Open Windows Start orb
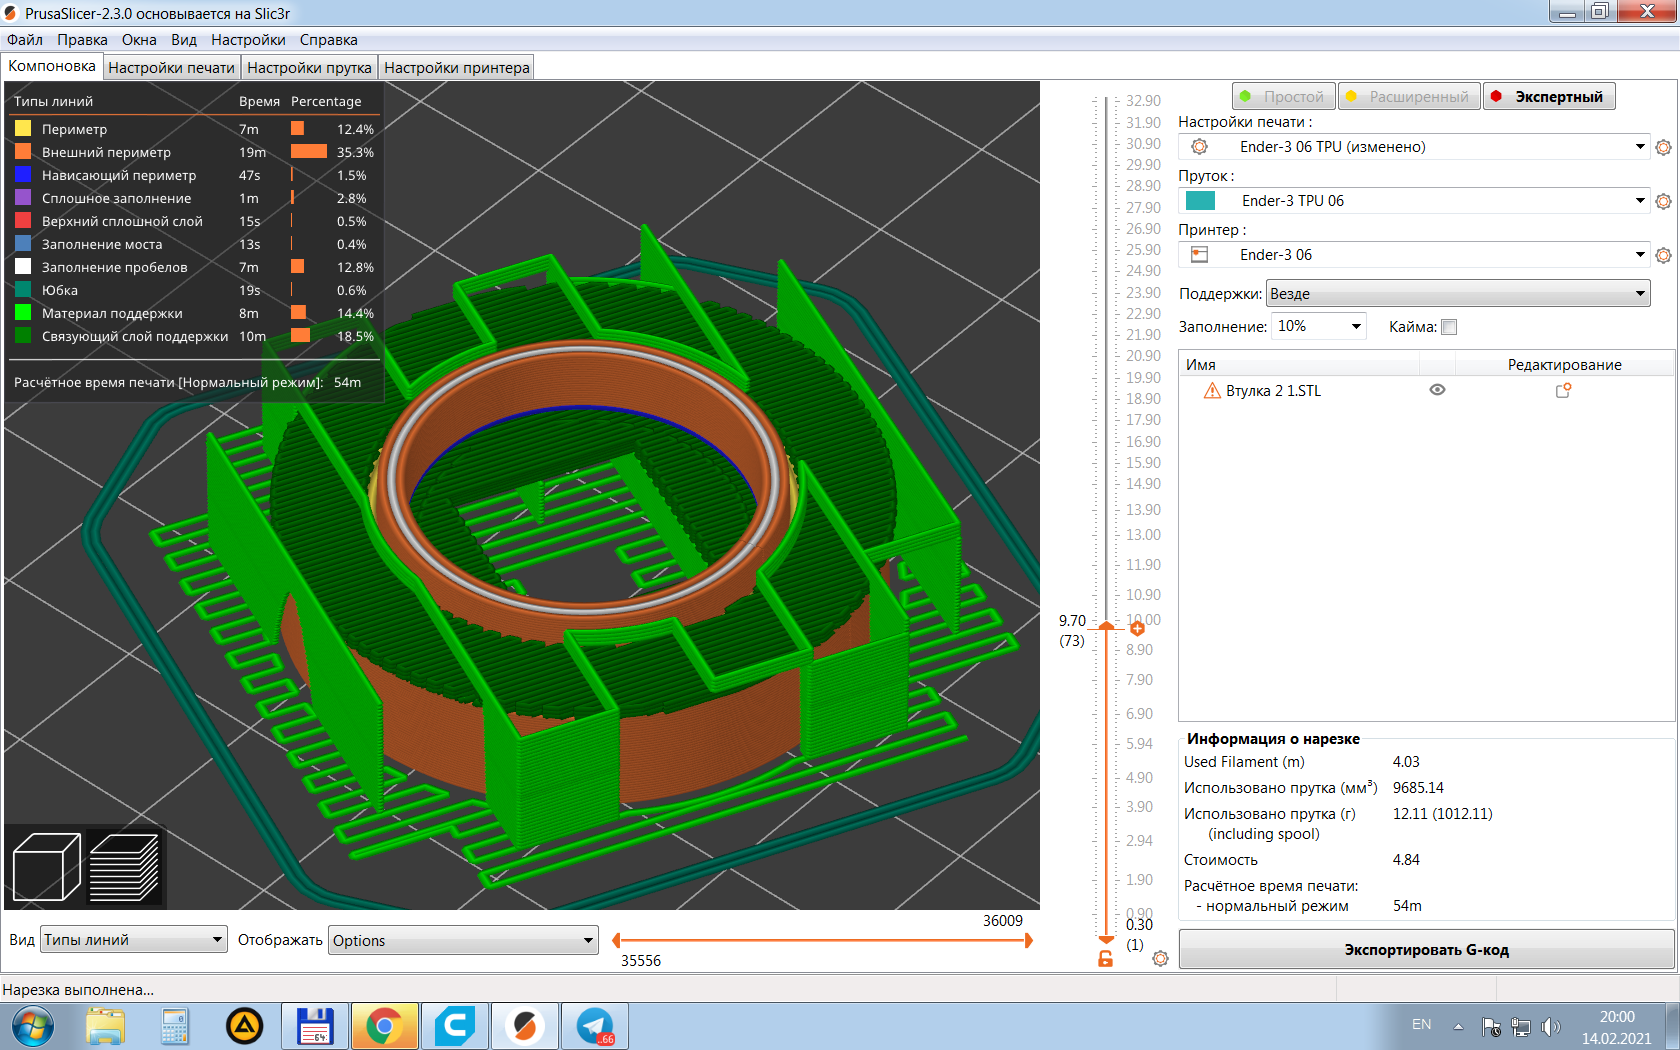Screen dimensions: 1680x1050 [33, 1026]
